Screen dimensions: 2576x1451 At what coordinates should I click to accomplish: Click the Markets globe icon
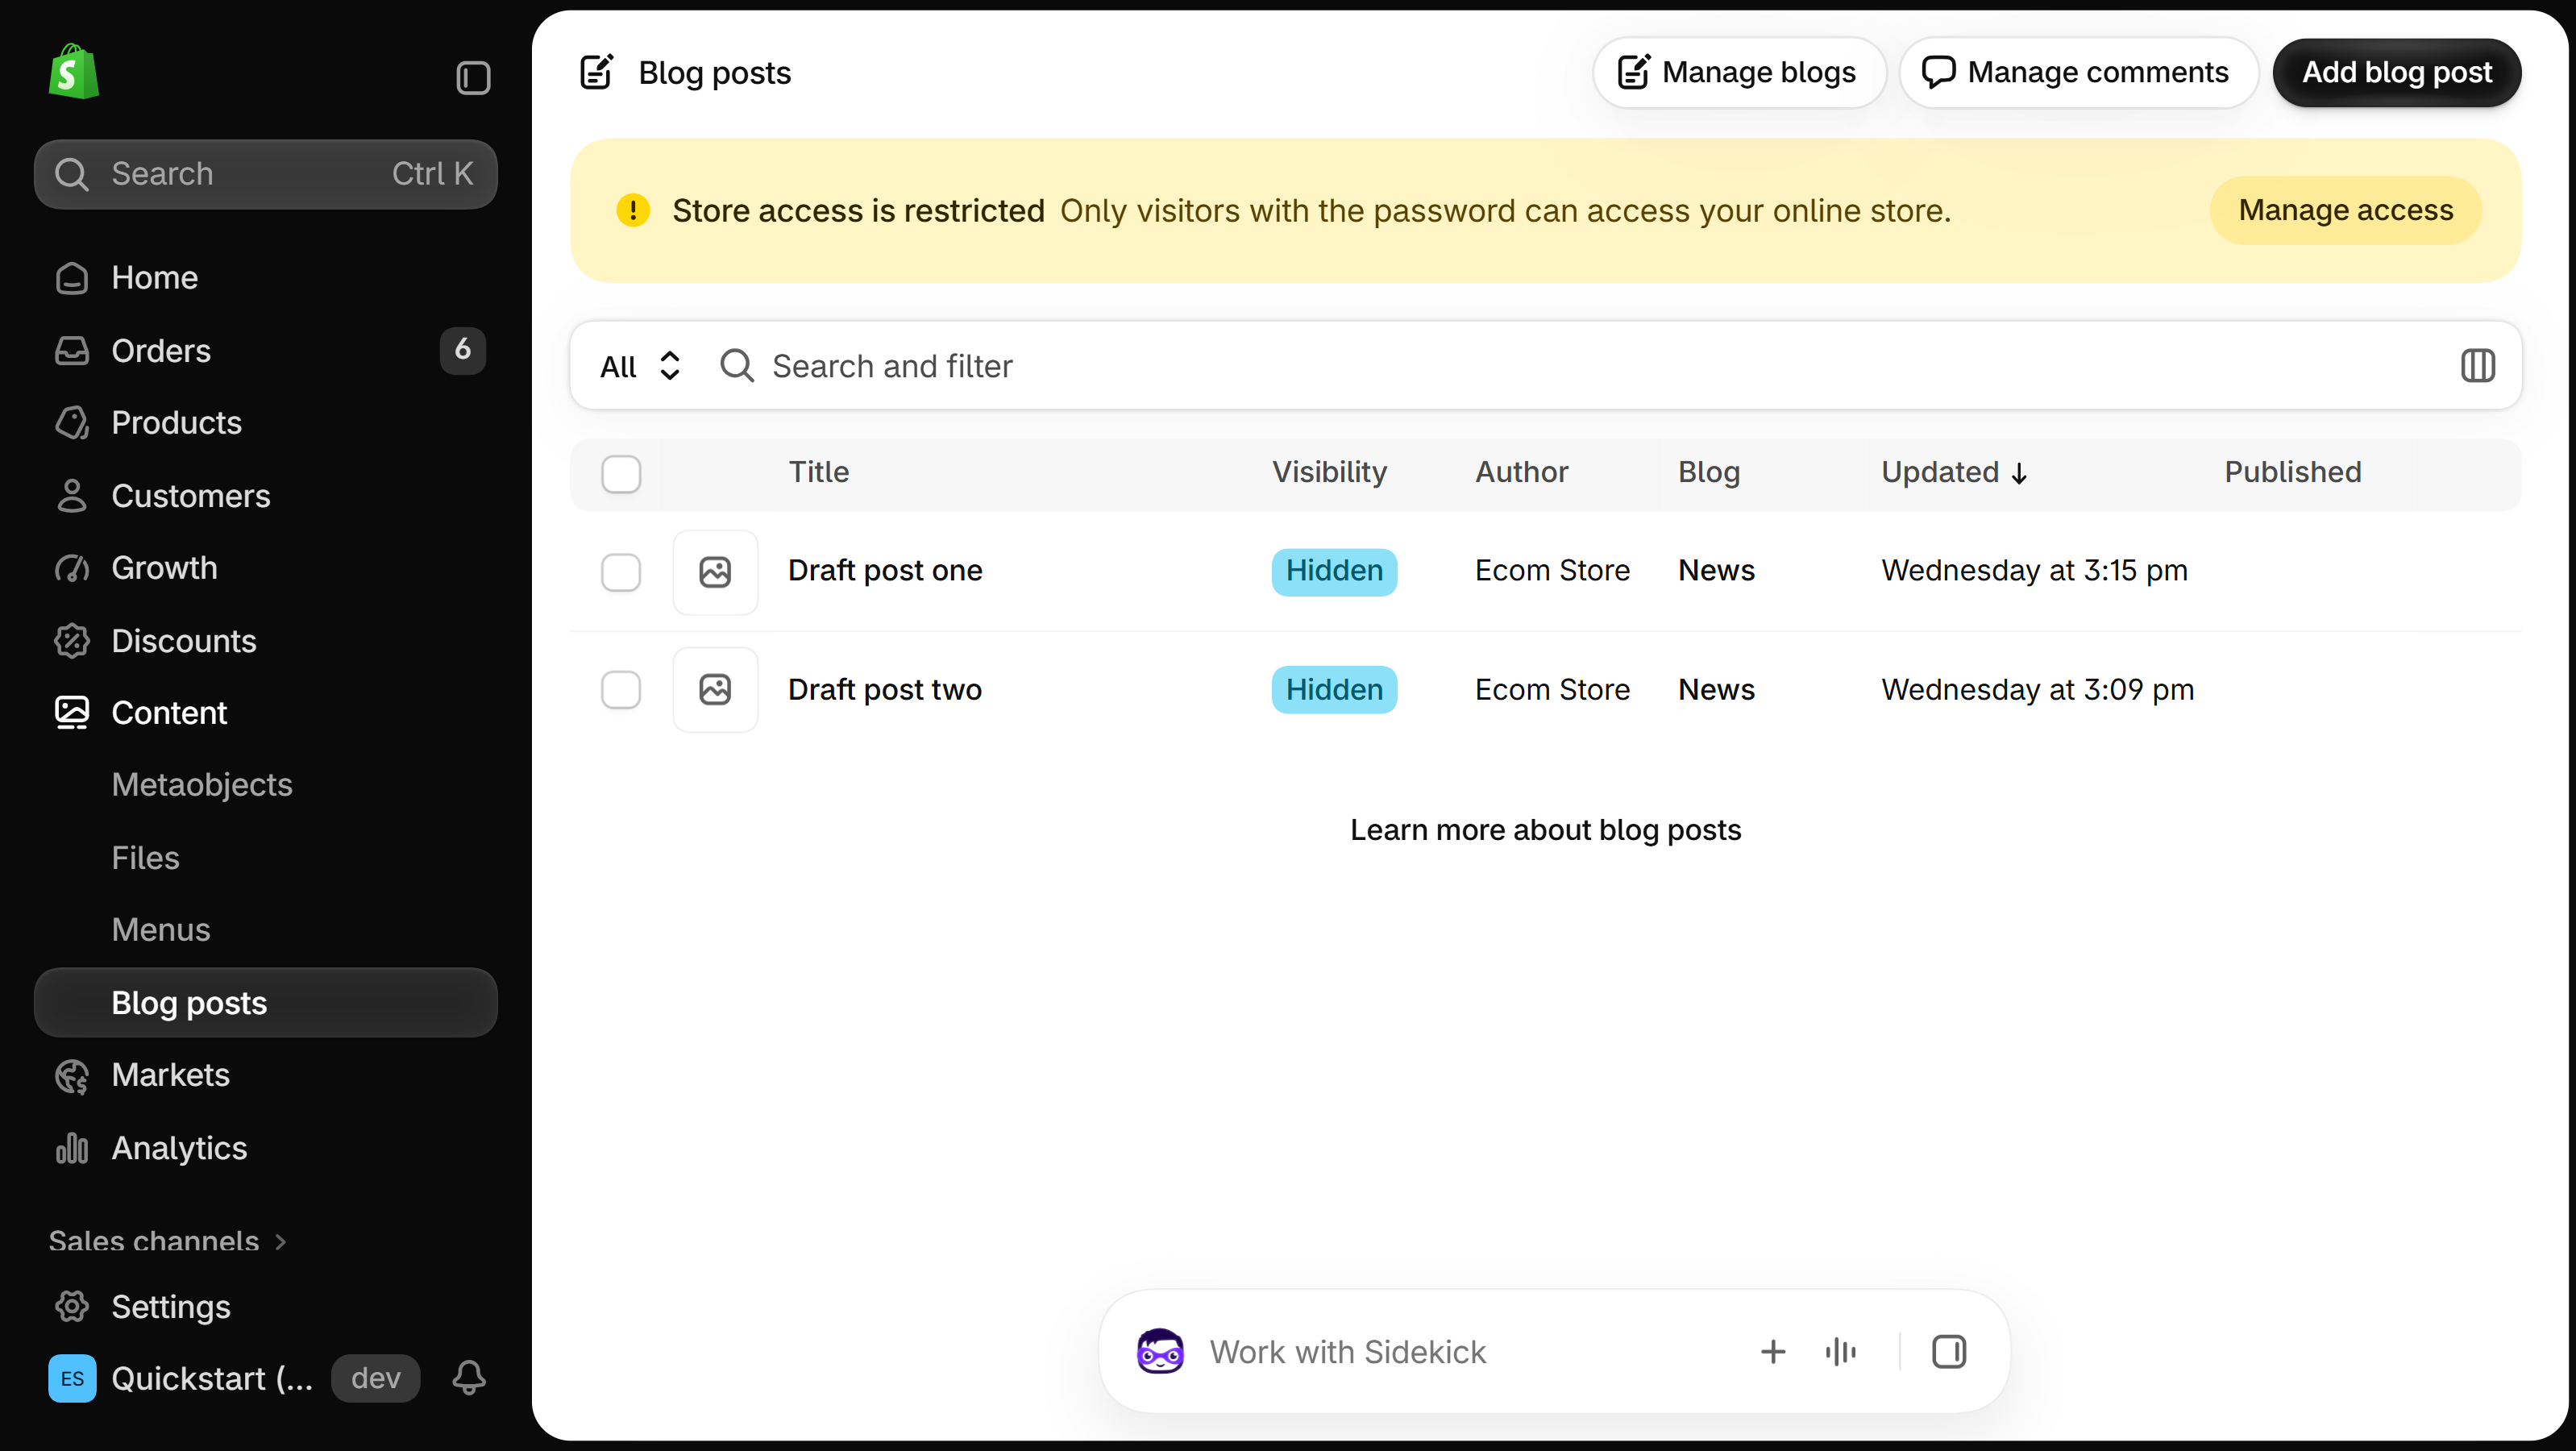pos(72,1076)
